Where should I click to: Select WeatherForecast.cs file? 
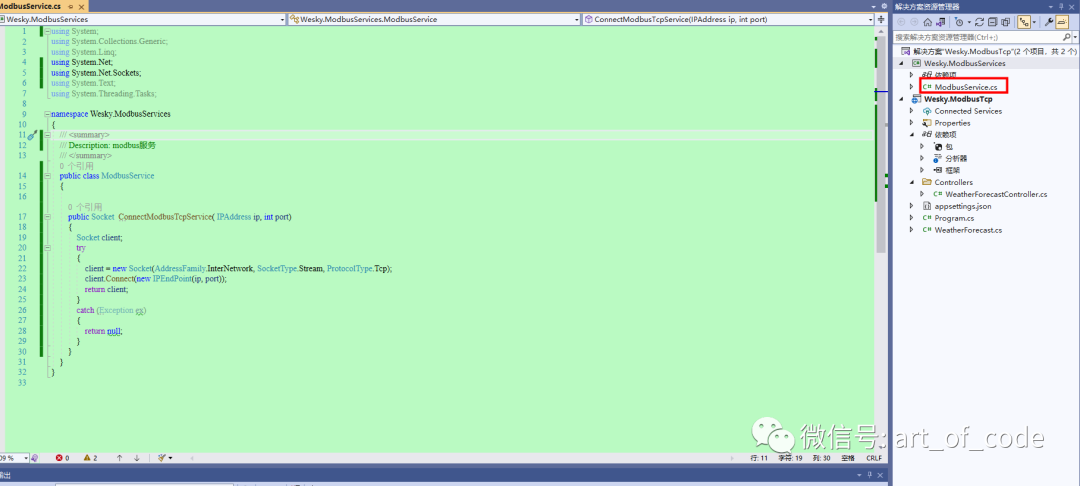coord(968,230)
